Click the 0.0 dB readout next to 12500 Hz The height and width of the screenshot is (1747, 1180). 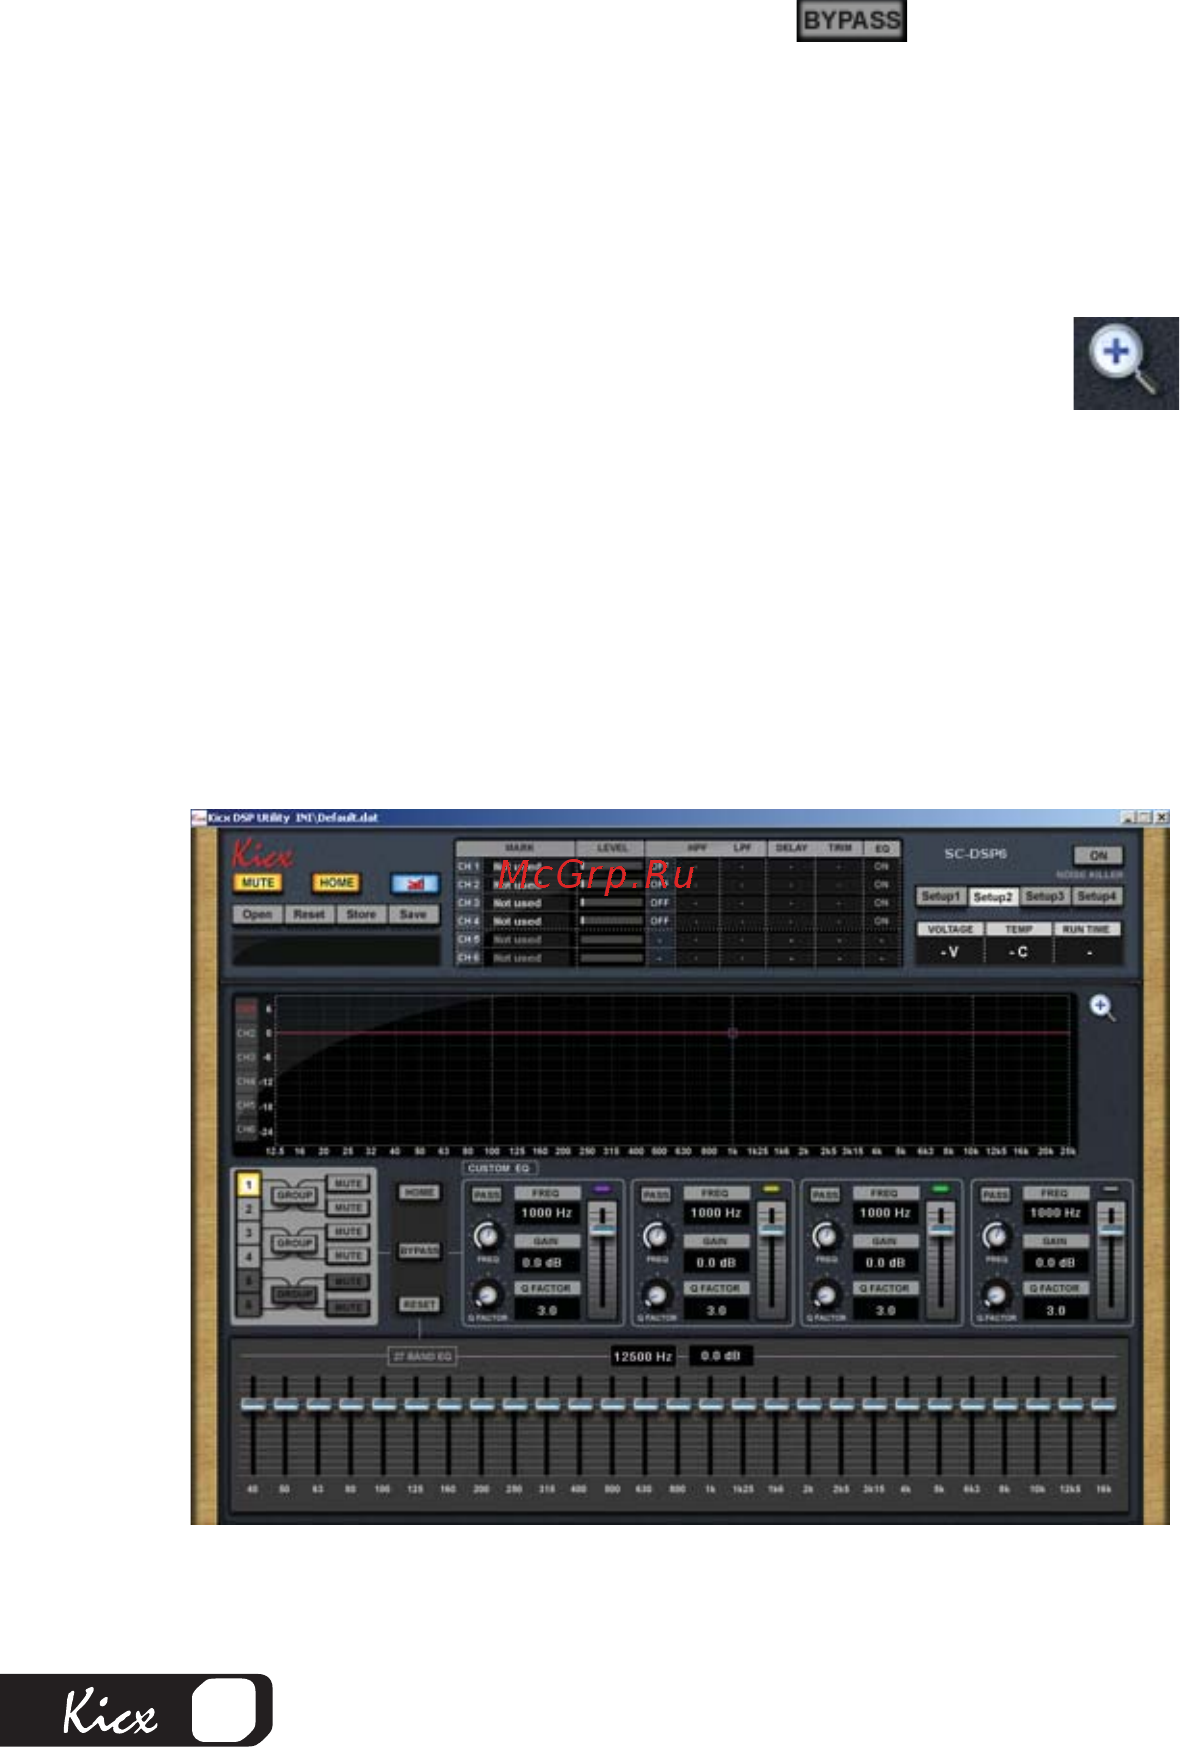pyautogui.click(x=721, y=1357)
